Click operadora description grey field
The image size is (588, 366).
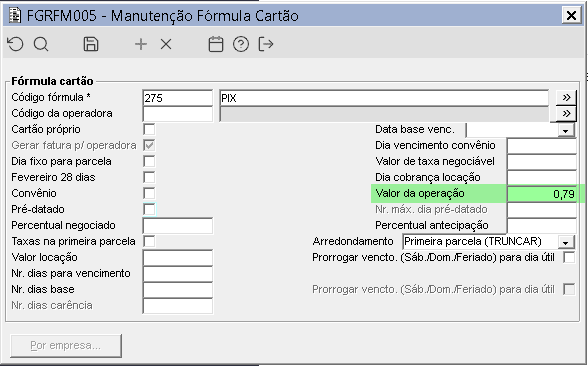384,114
